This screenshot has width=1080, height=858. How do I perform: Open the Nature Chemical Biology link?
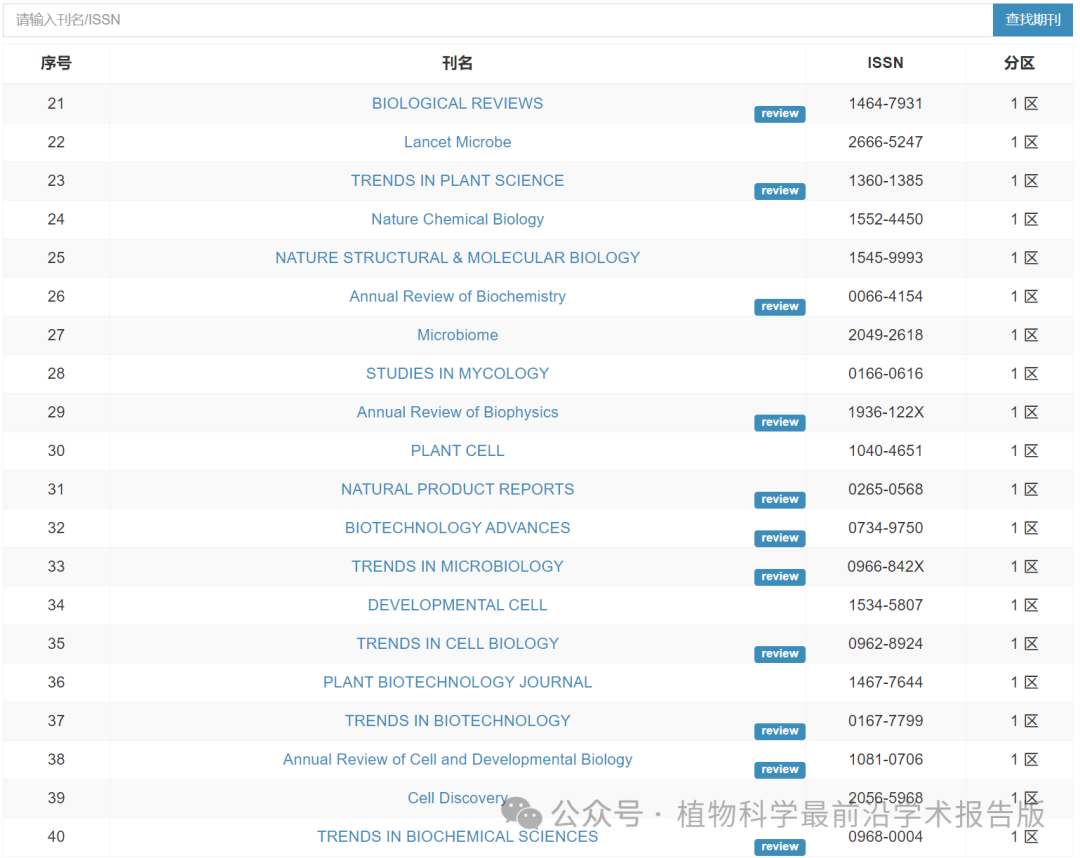pyautogui.click(x=457, y=219)
